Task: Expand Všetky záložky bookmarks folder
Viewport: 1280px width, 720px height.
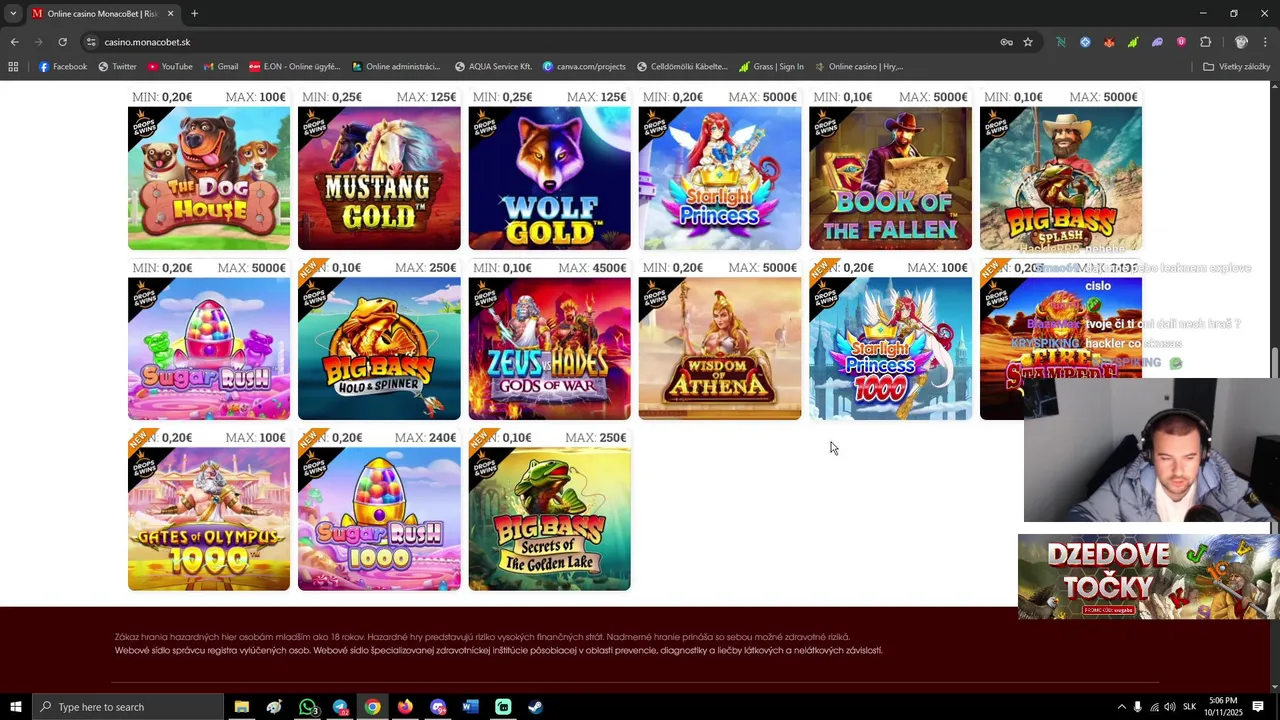Action: pyautogui.click(x=1237, y=67)
